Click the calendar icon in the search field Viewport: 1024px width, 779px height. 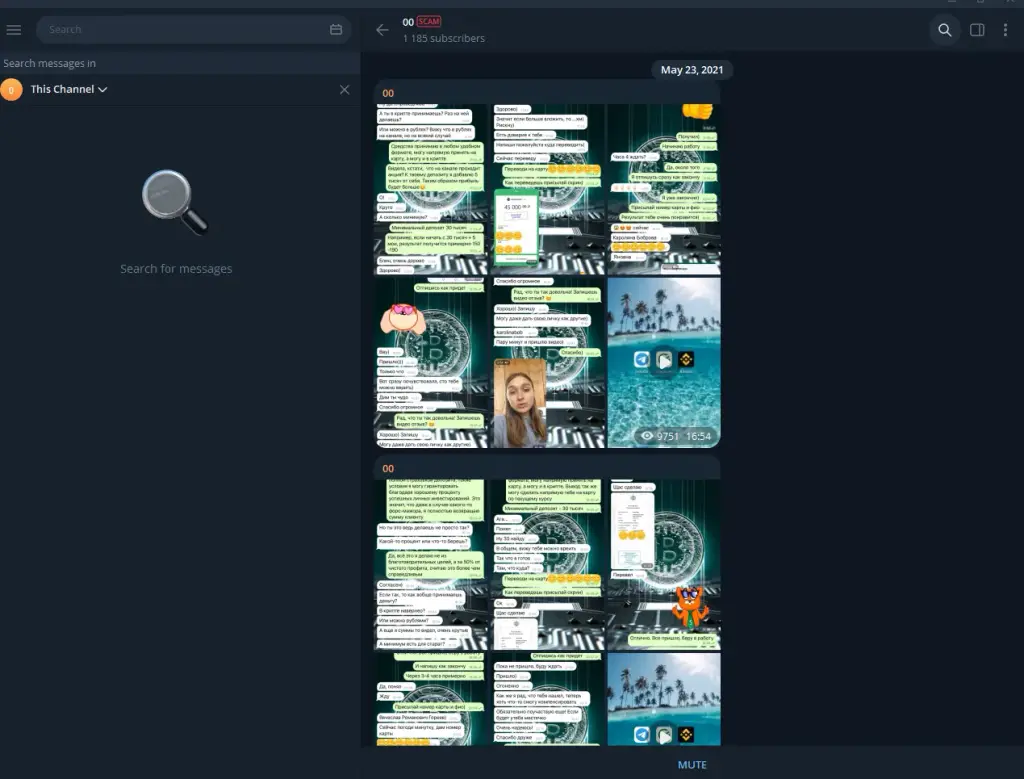tap(336, 29)
